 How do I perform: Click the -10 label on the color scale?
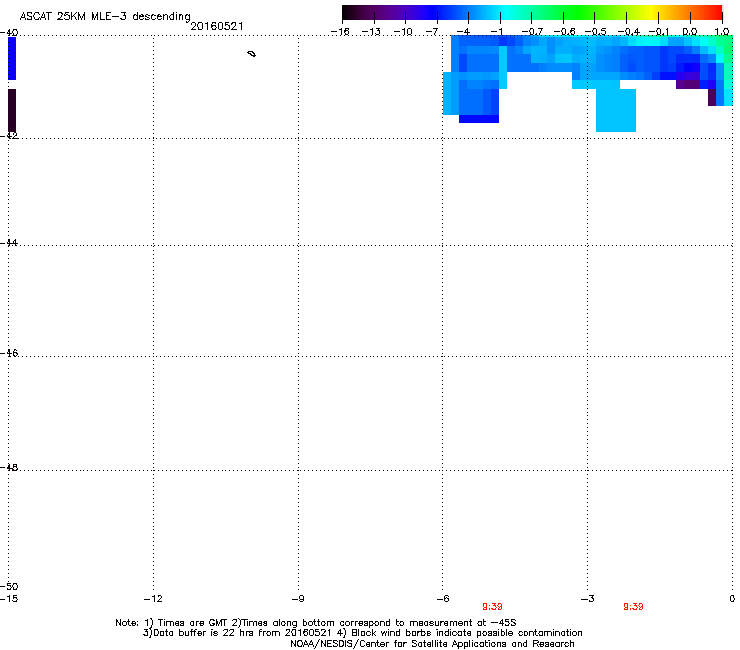403,32
